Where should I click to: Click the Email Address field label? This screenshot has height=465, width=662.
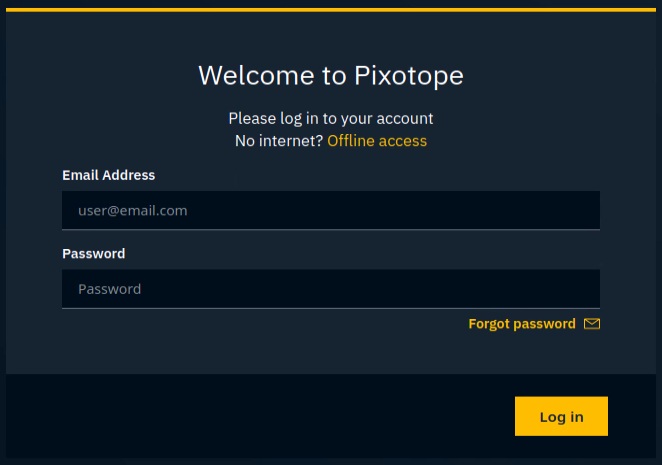click(109, 175)
